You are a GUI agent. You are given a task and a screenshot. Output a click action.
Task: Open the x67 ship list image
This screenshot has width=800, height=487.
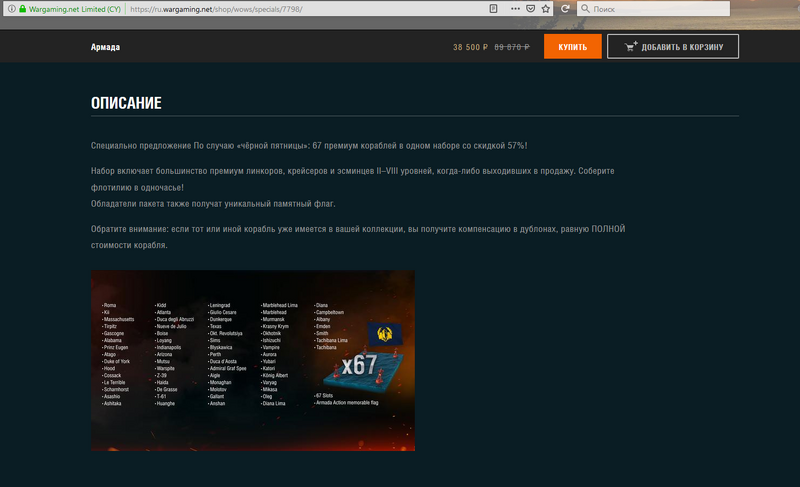(253, 361)
